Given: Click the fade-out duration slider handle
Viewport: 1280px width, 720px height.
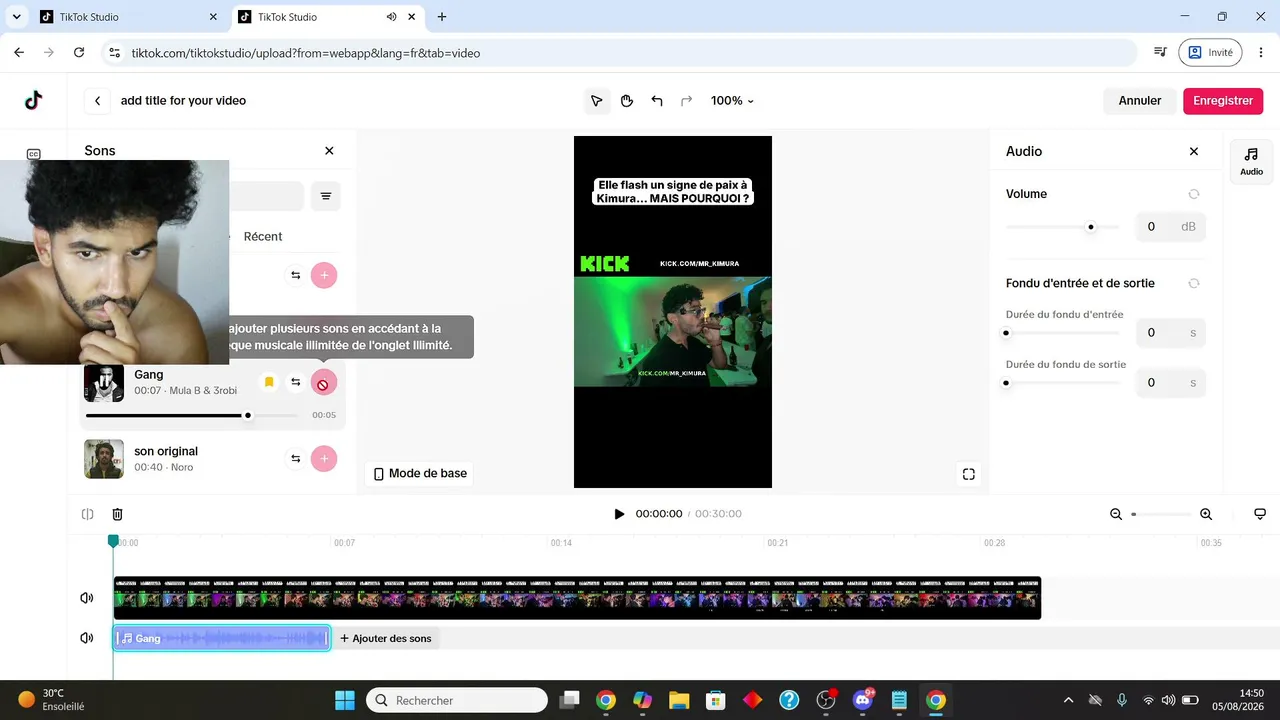Looking at the screenshot, I should point(1006,383).
